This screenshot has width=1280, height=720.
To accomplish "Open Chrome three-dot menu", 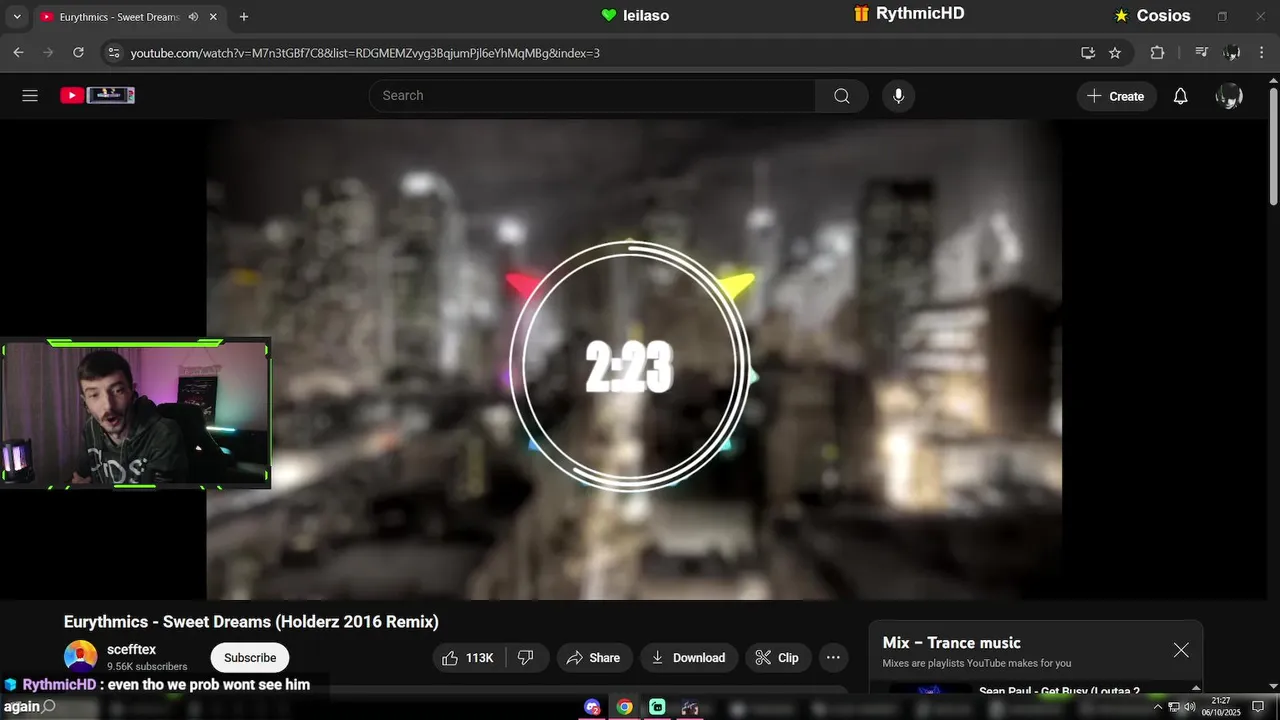I will pyautogui.click(x=1262, y=53).
